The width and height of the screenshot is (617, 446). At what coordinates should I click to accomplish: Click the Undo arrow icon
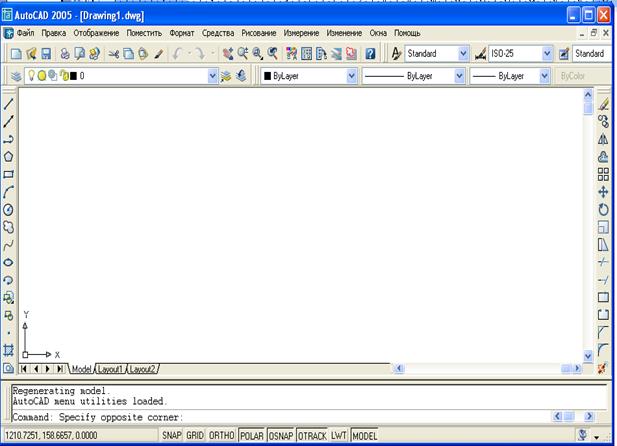point(178,54)
